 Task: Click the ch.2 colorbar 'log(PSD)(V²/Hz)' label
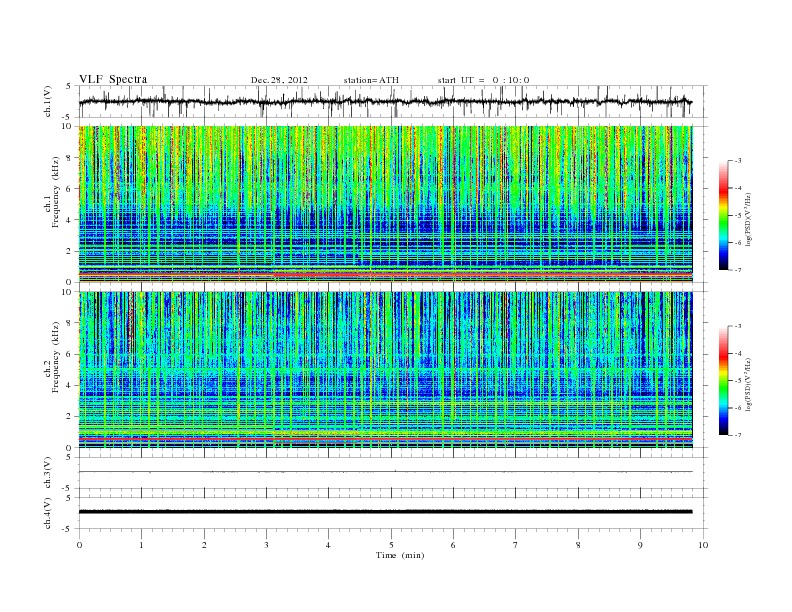click(x=748, y=384)
